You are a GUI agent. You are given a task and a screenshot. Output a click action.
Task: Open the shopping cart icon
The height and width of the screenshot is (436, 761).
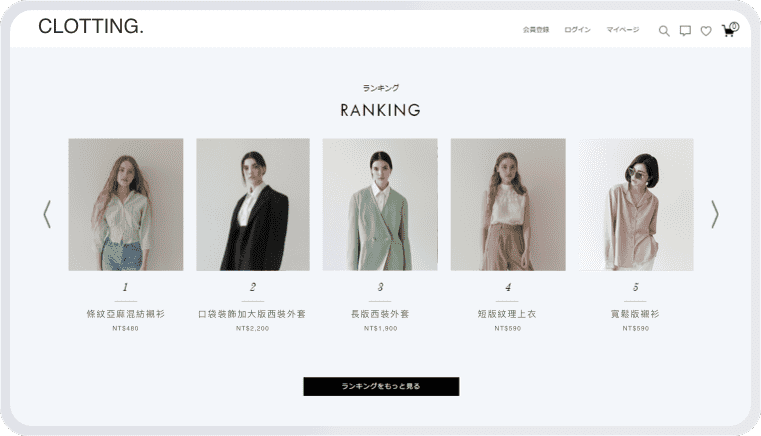[729, 30]
